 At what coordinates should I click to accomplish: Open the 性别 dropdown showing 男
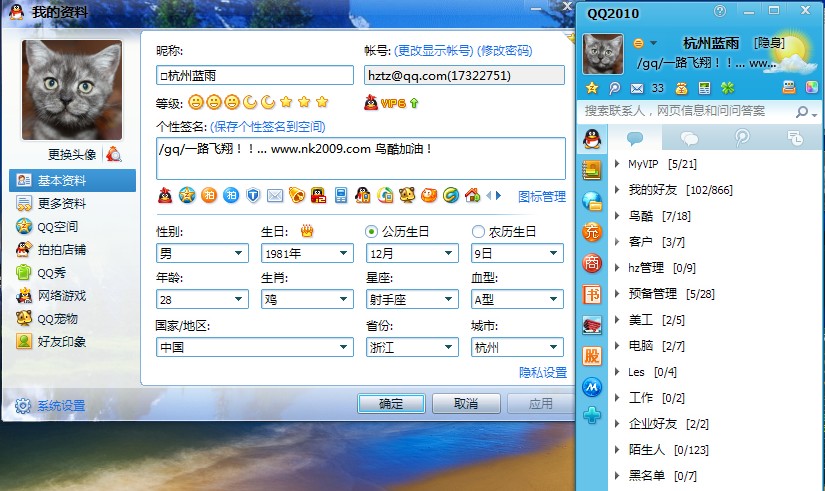tap(202, 253)
